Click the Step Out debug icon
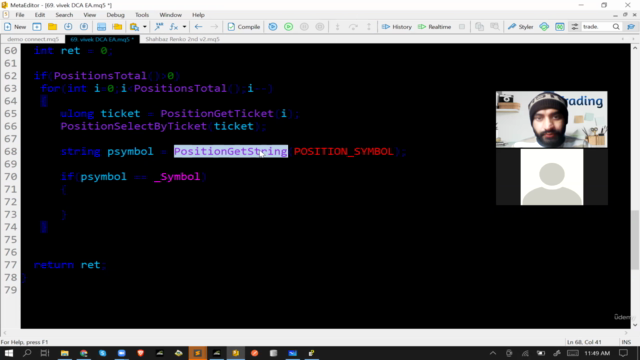 [x=369, y=27]
